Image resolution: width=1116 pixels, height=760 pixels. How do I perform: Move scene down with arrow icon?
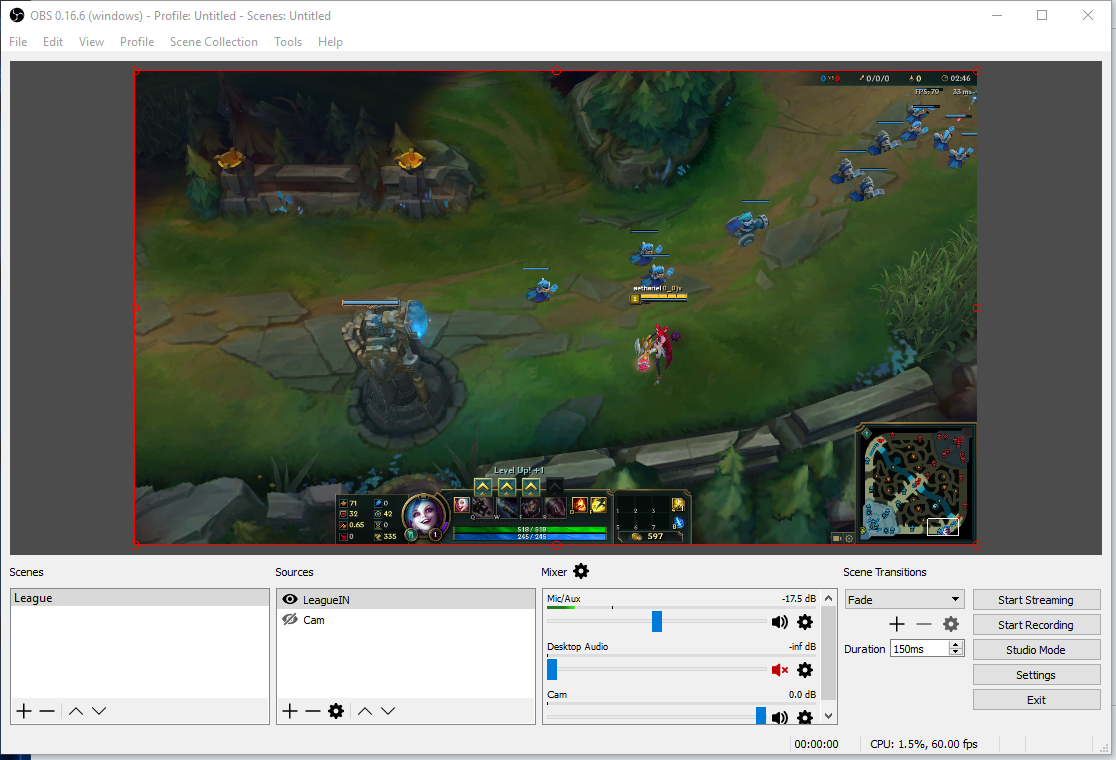point(99,711)
